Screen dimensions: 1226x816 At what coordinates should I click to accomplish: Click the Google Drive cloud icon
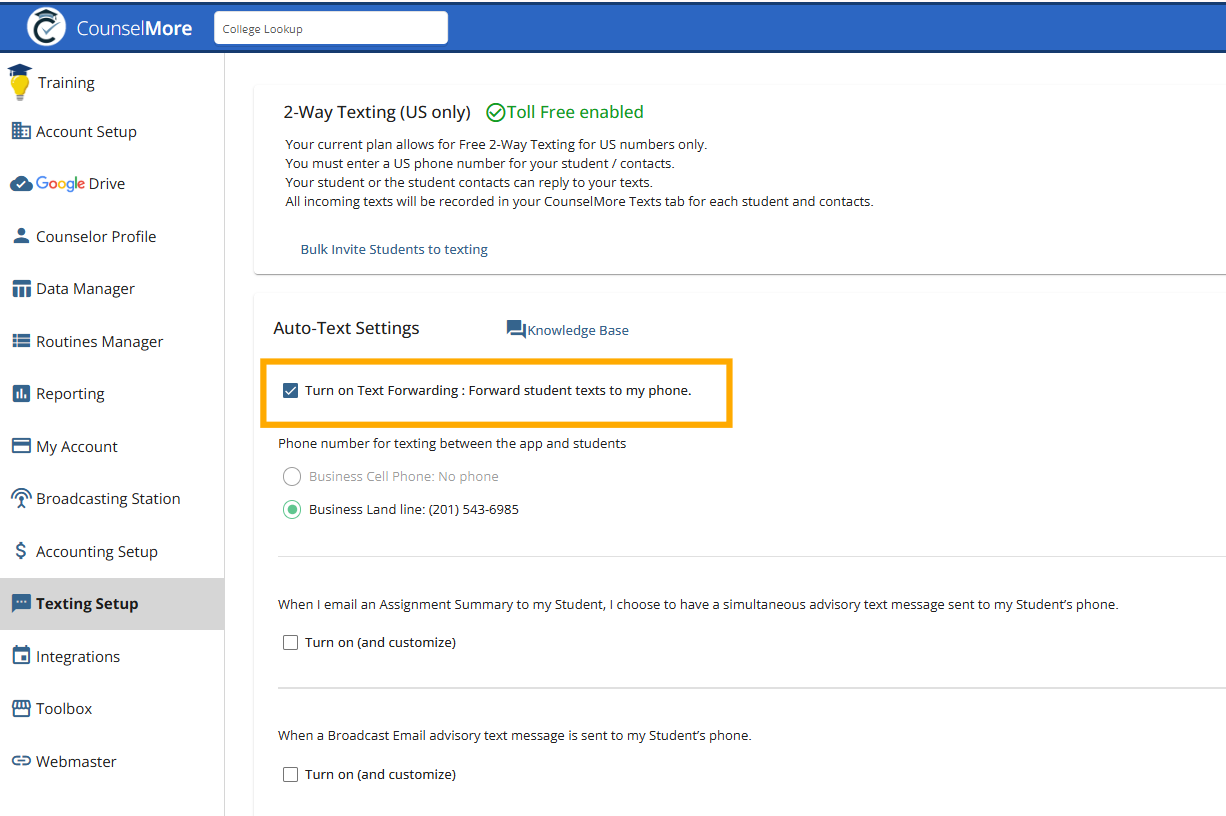pyautogui.click(x=21, y=184)
